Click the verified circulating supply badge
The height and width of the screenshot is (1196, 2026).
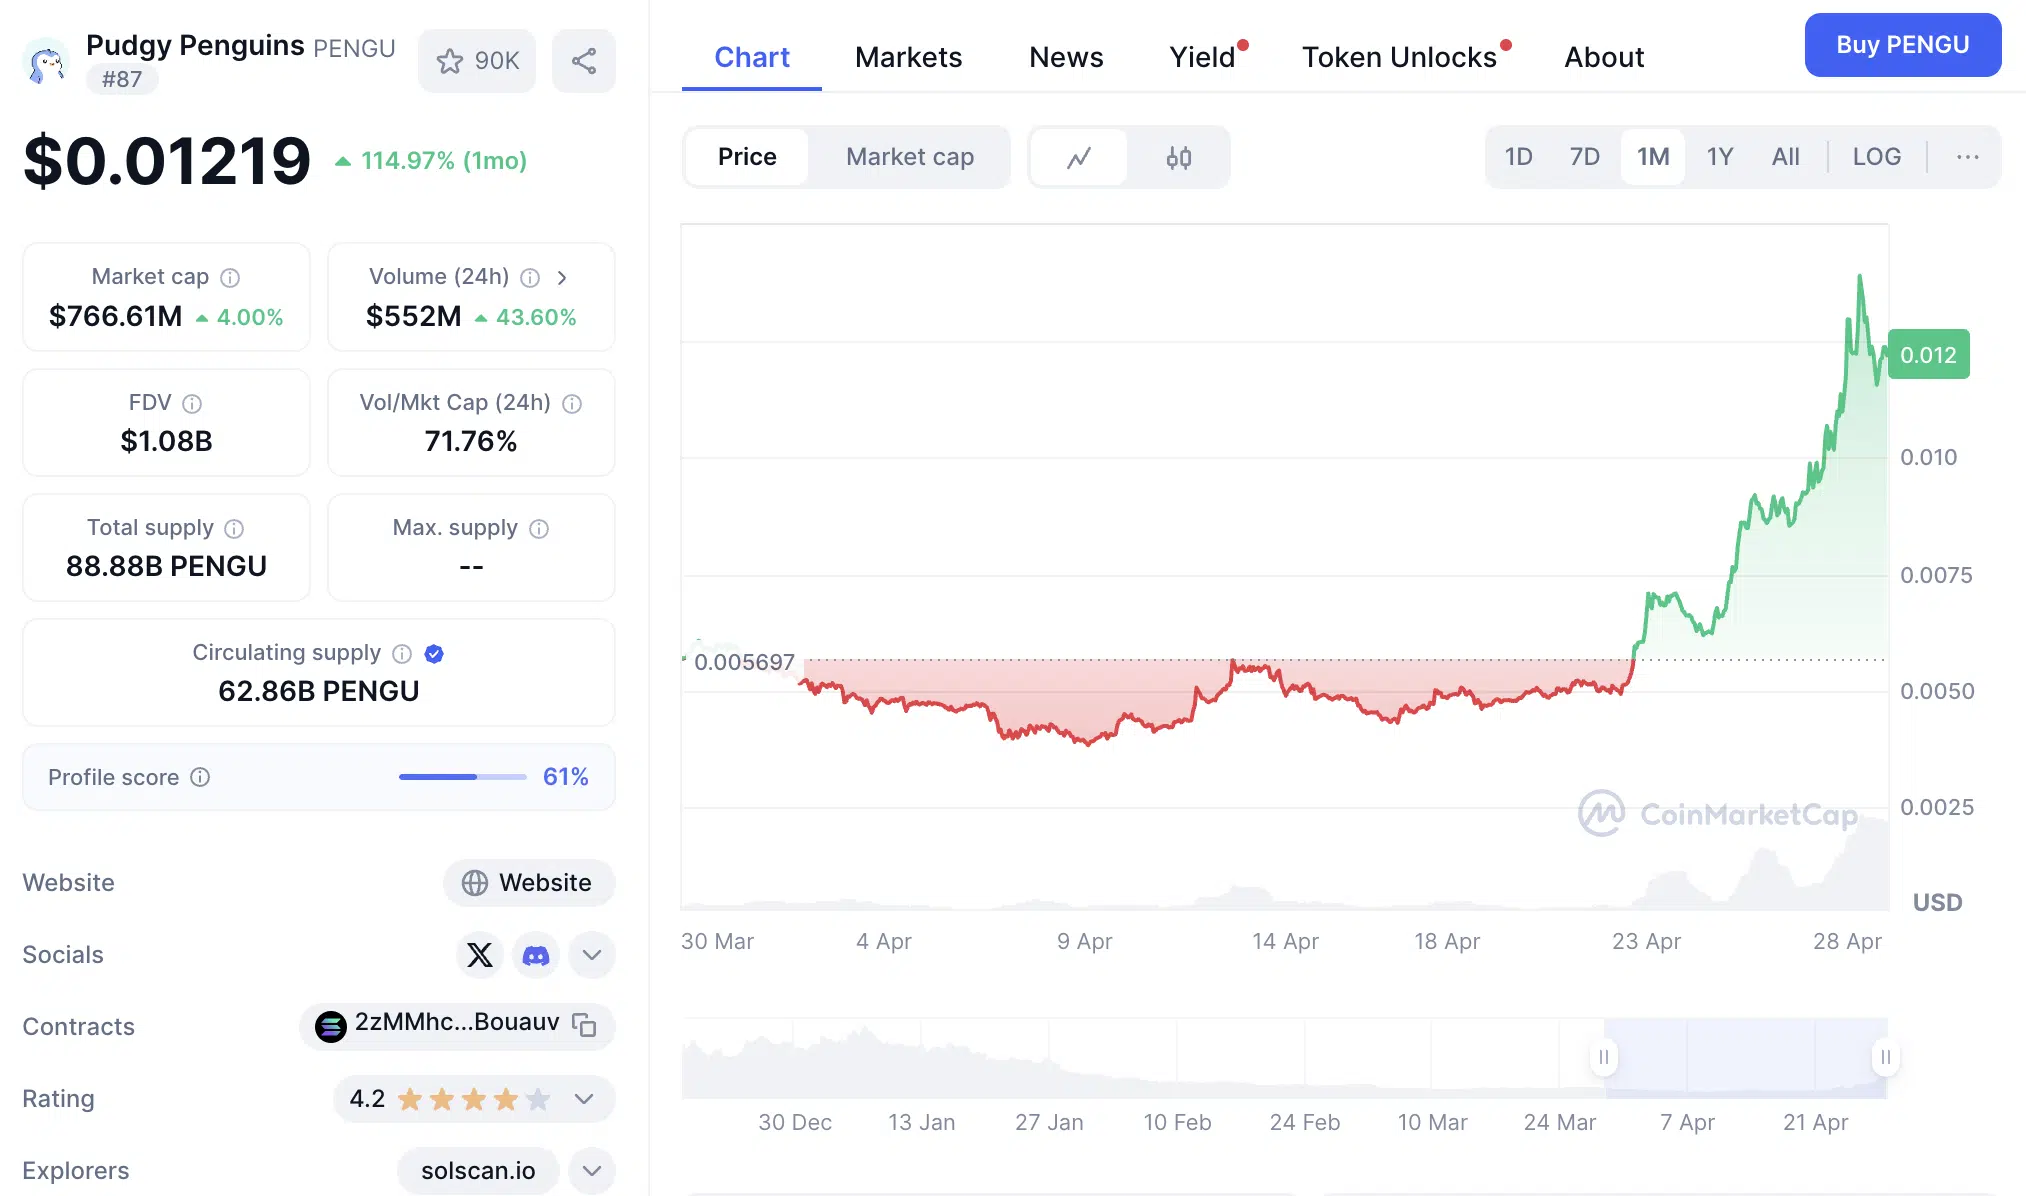[434, 653]
